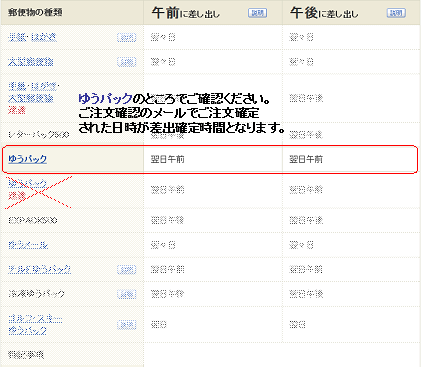Select ゆうメール row's 午前 delivery value
The width and height of the screenshot is (421, 367).
(x=163, y=245)
